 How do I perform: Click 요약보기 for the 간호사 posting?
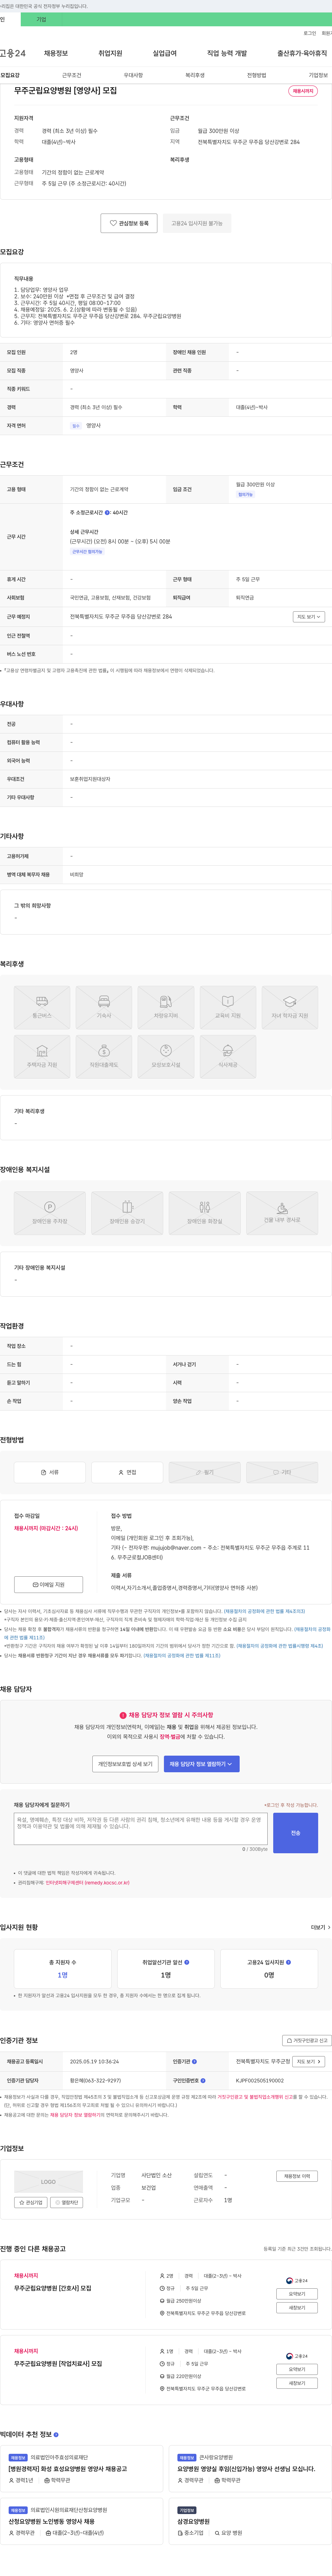coord(297,2294)
